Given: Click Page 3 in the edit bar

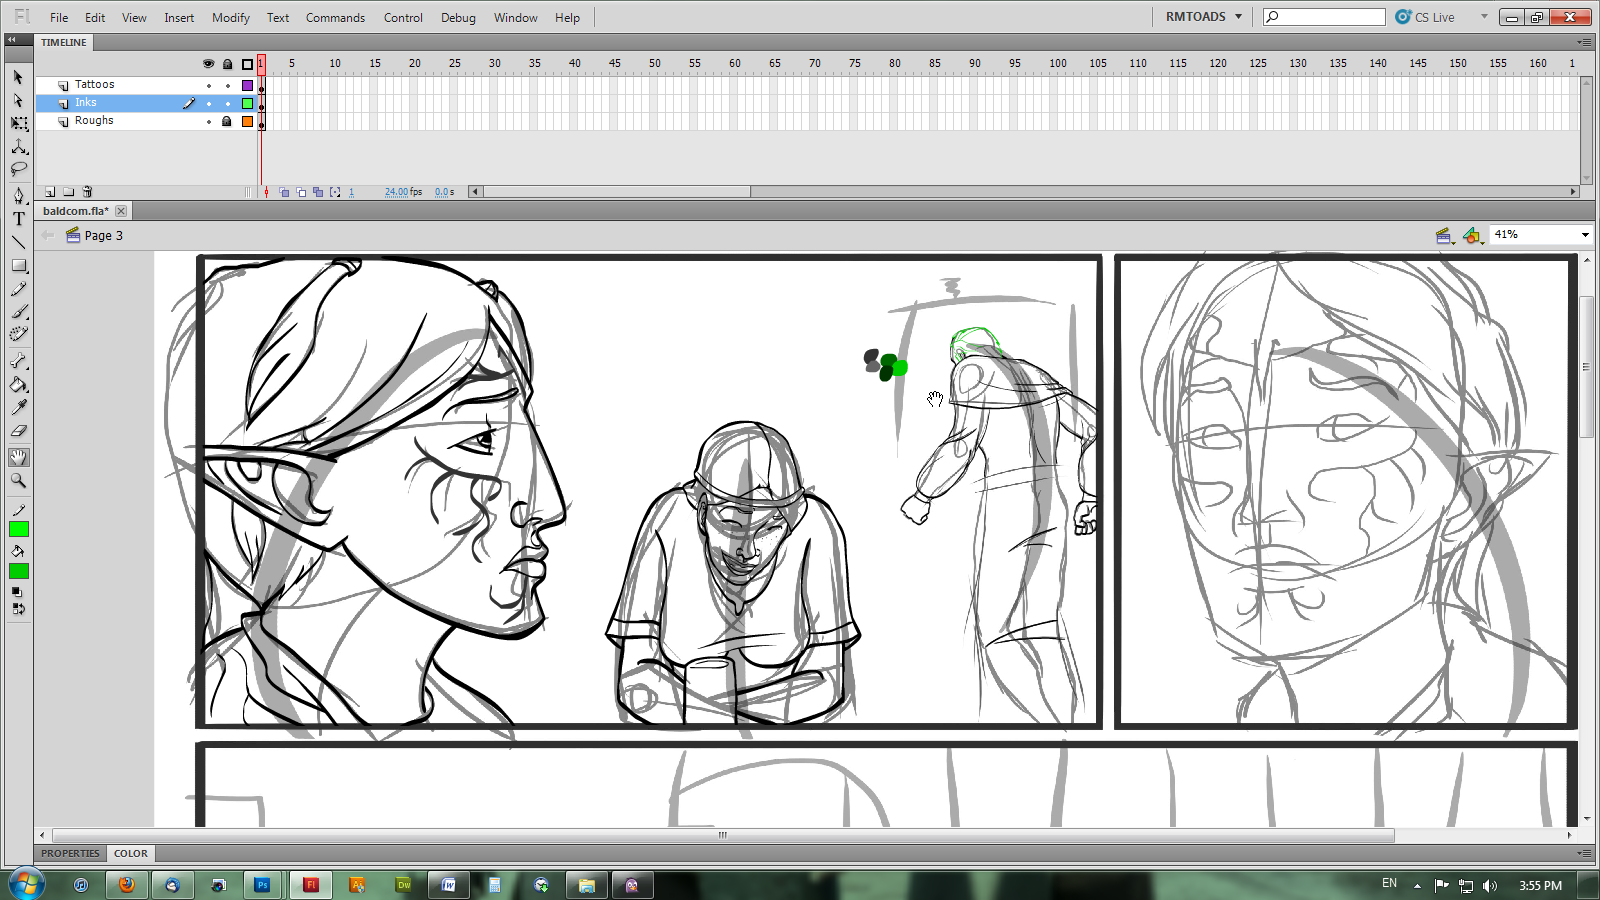Looking at the screenshot, I should pos(103,236).
